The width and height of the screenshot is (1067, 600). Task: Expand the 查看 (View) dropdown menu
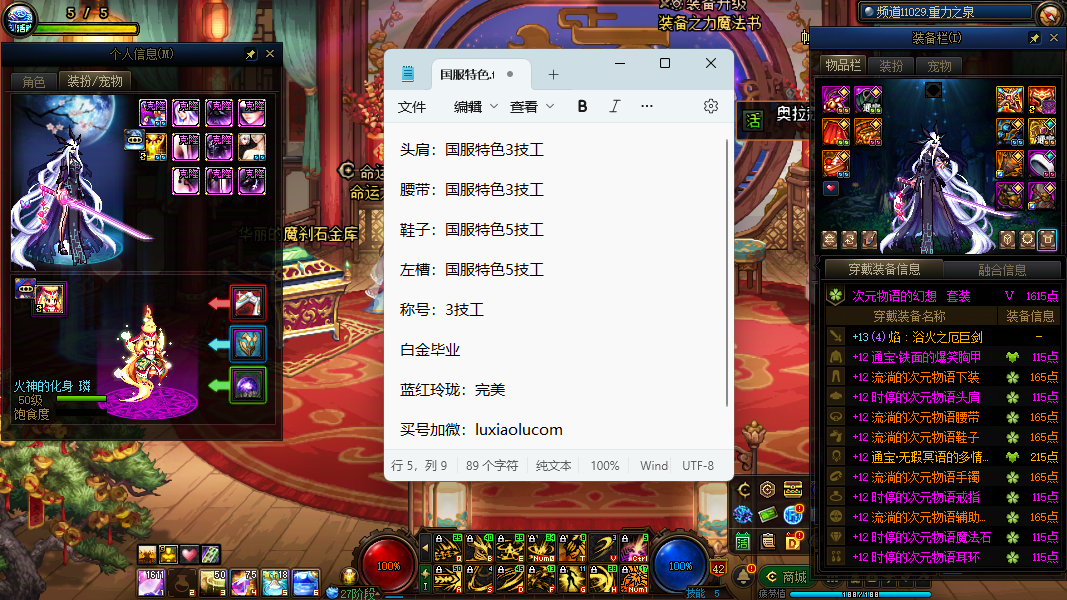pos(532,107)
